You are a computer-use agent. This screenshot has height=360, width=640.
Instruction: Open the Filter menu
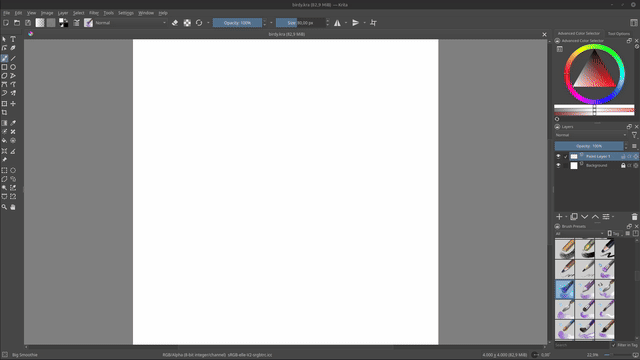[x=94, y=13]
